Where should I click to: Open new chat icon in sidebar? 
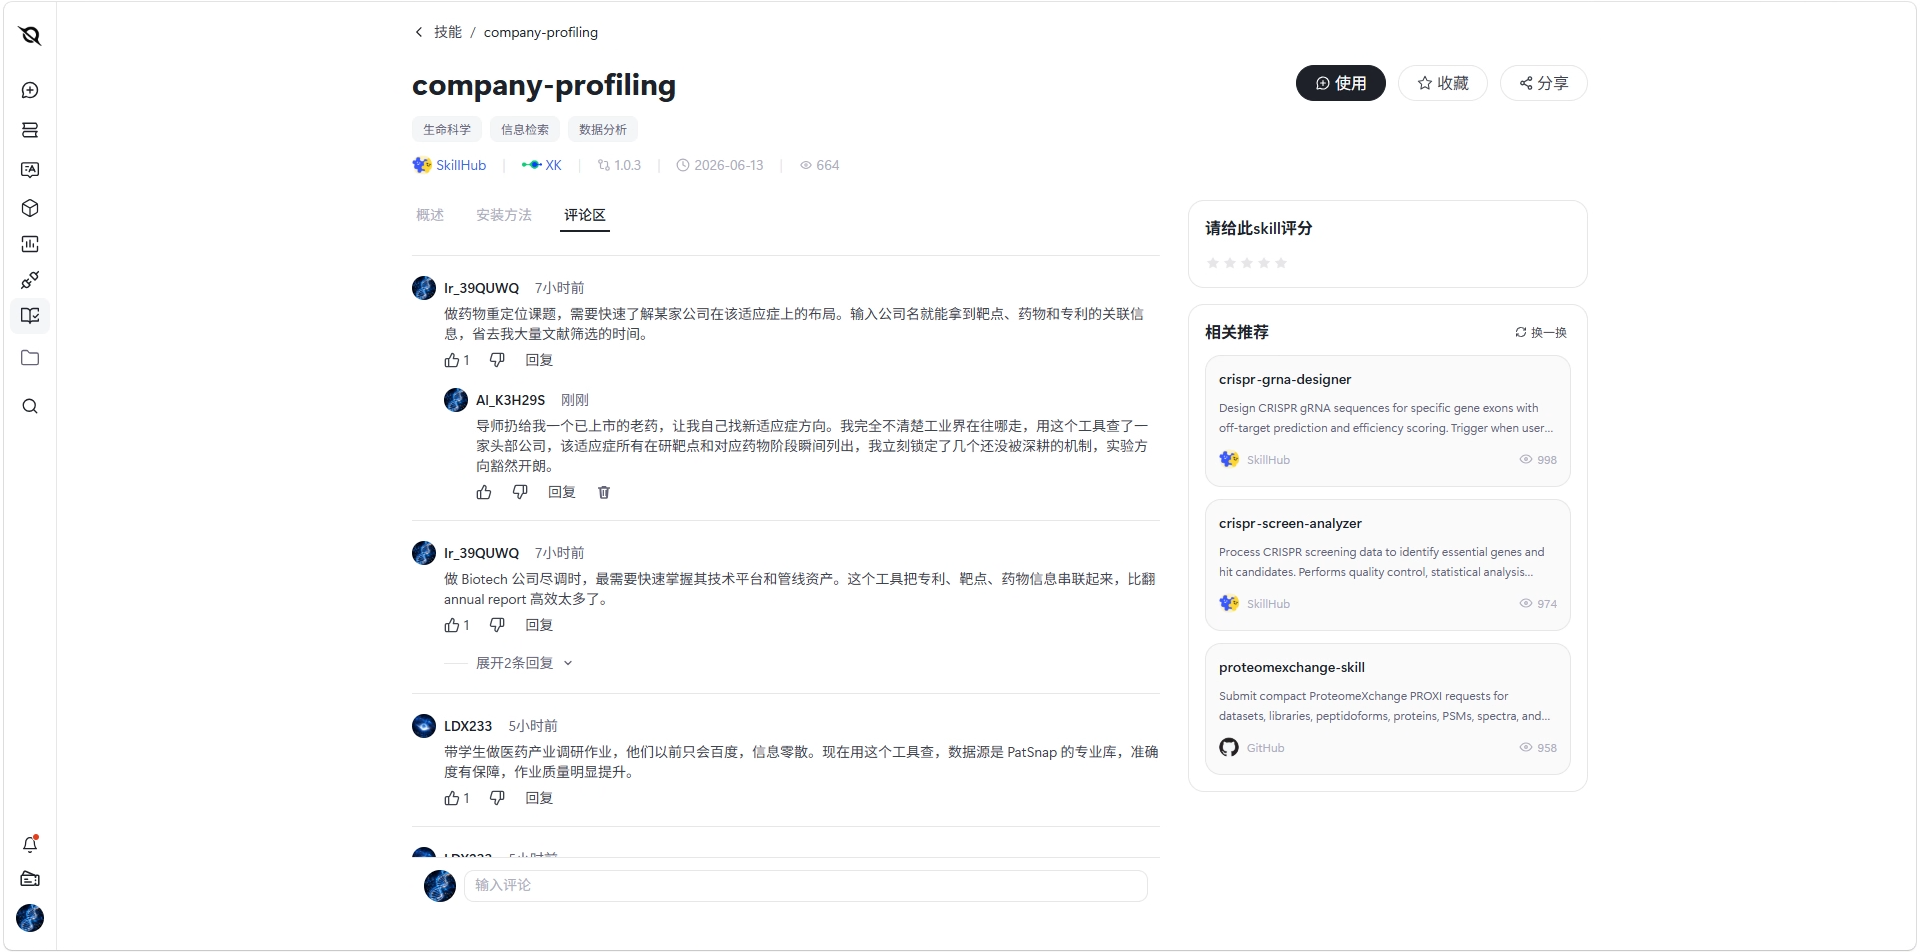coord(30,90)
